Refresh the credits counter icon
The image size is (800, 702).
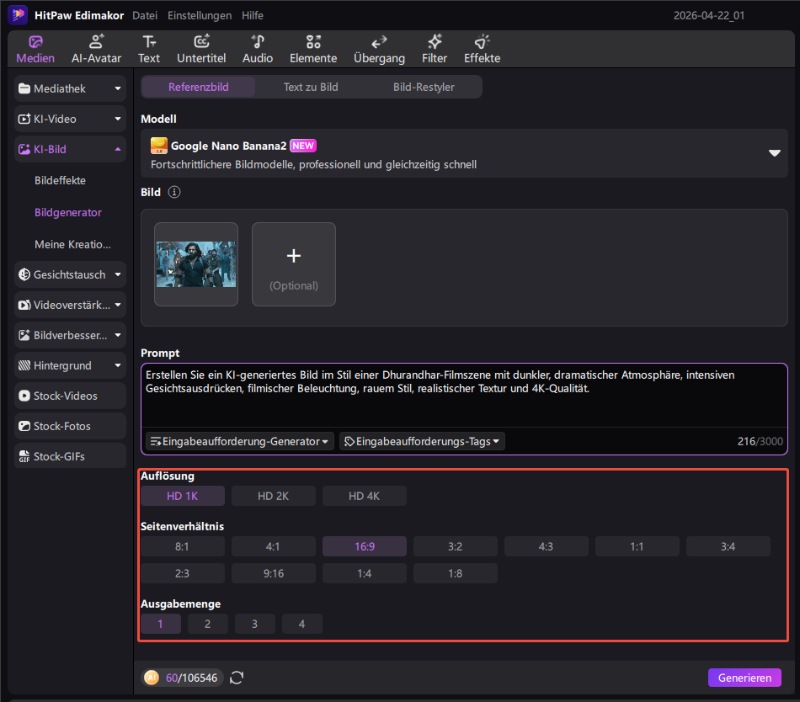pyautogui.click(x=237, y=678)
